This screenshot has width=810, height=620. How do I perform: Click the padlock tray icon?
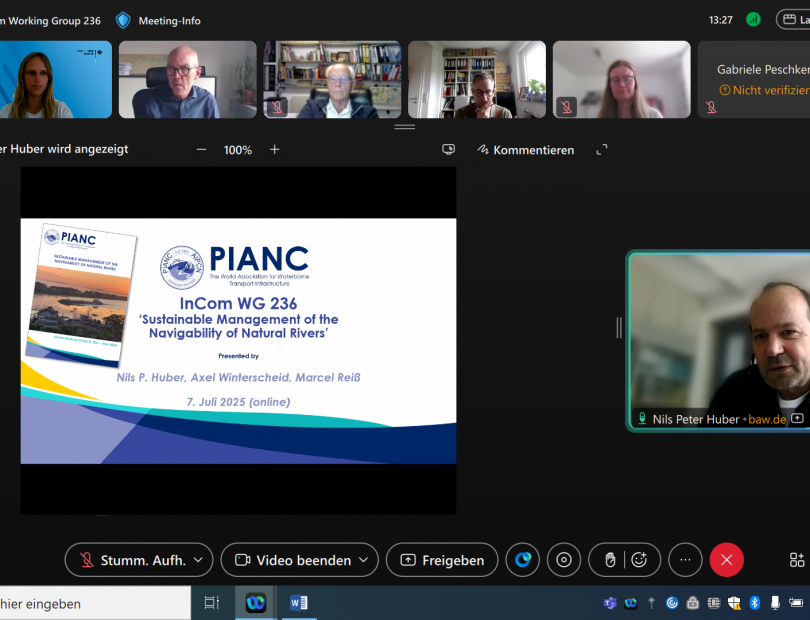pyautogui.click(x=693, y=603)
